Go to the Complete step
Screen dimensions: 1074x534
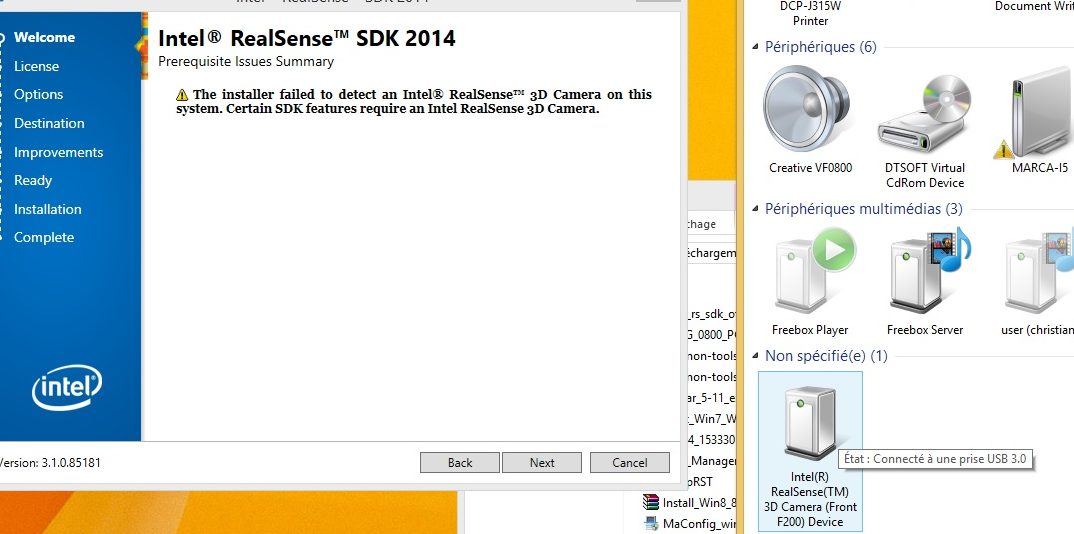[x=44, y=238]
